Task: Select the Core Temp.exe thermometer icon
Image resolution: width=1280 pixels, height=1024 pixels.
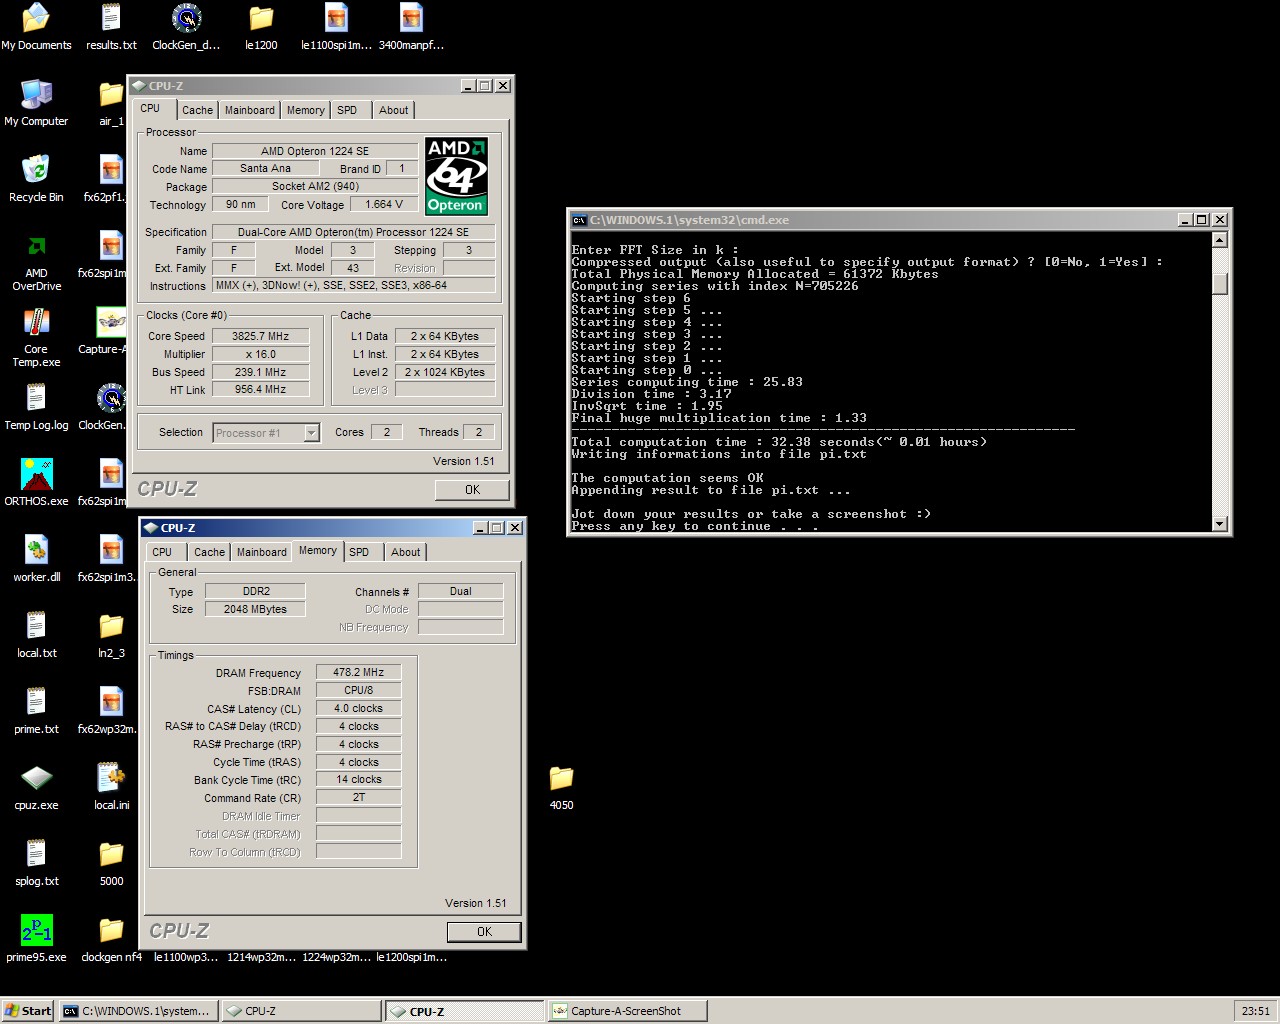Action: (36, 322)
